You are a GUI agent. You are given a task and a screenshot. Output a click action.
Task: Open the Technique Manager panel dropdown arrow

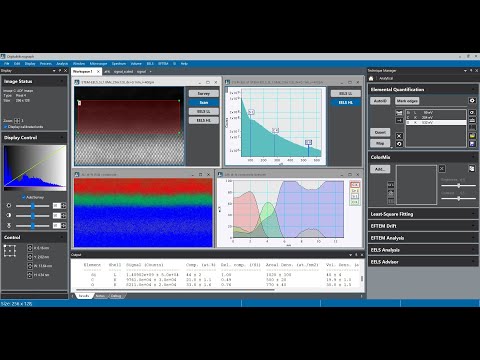[x=465, y=71]
